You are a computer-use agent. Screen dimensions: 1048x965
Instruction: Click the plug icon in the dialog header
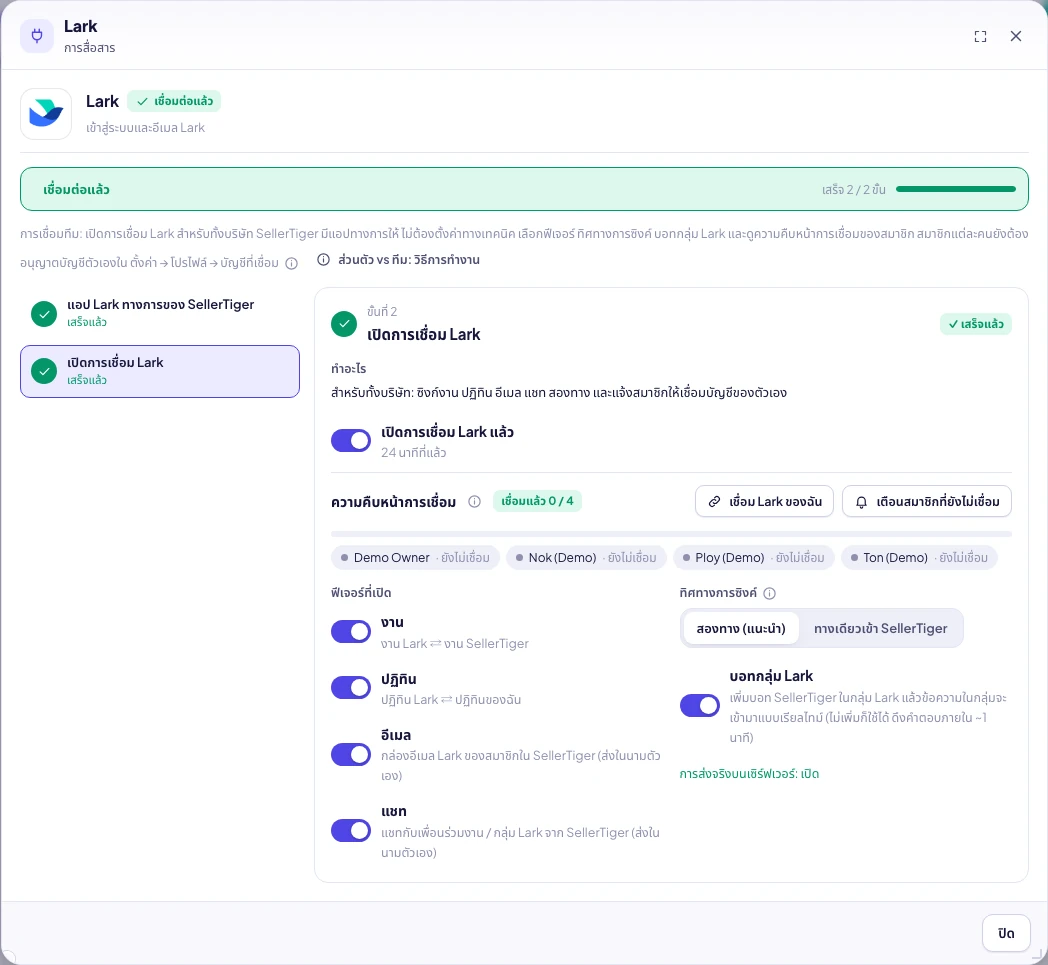click(x=37, y=35)
